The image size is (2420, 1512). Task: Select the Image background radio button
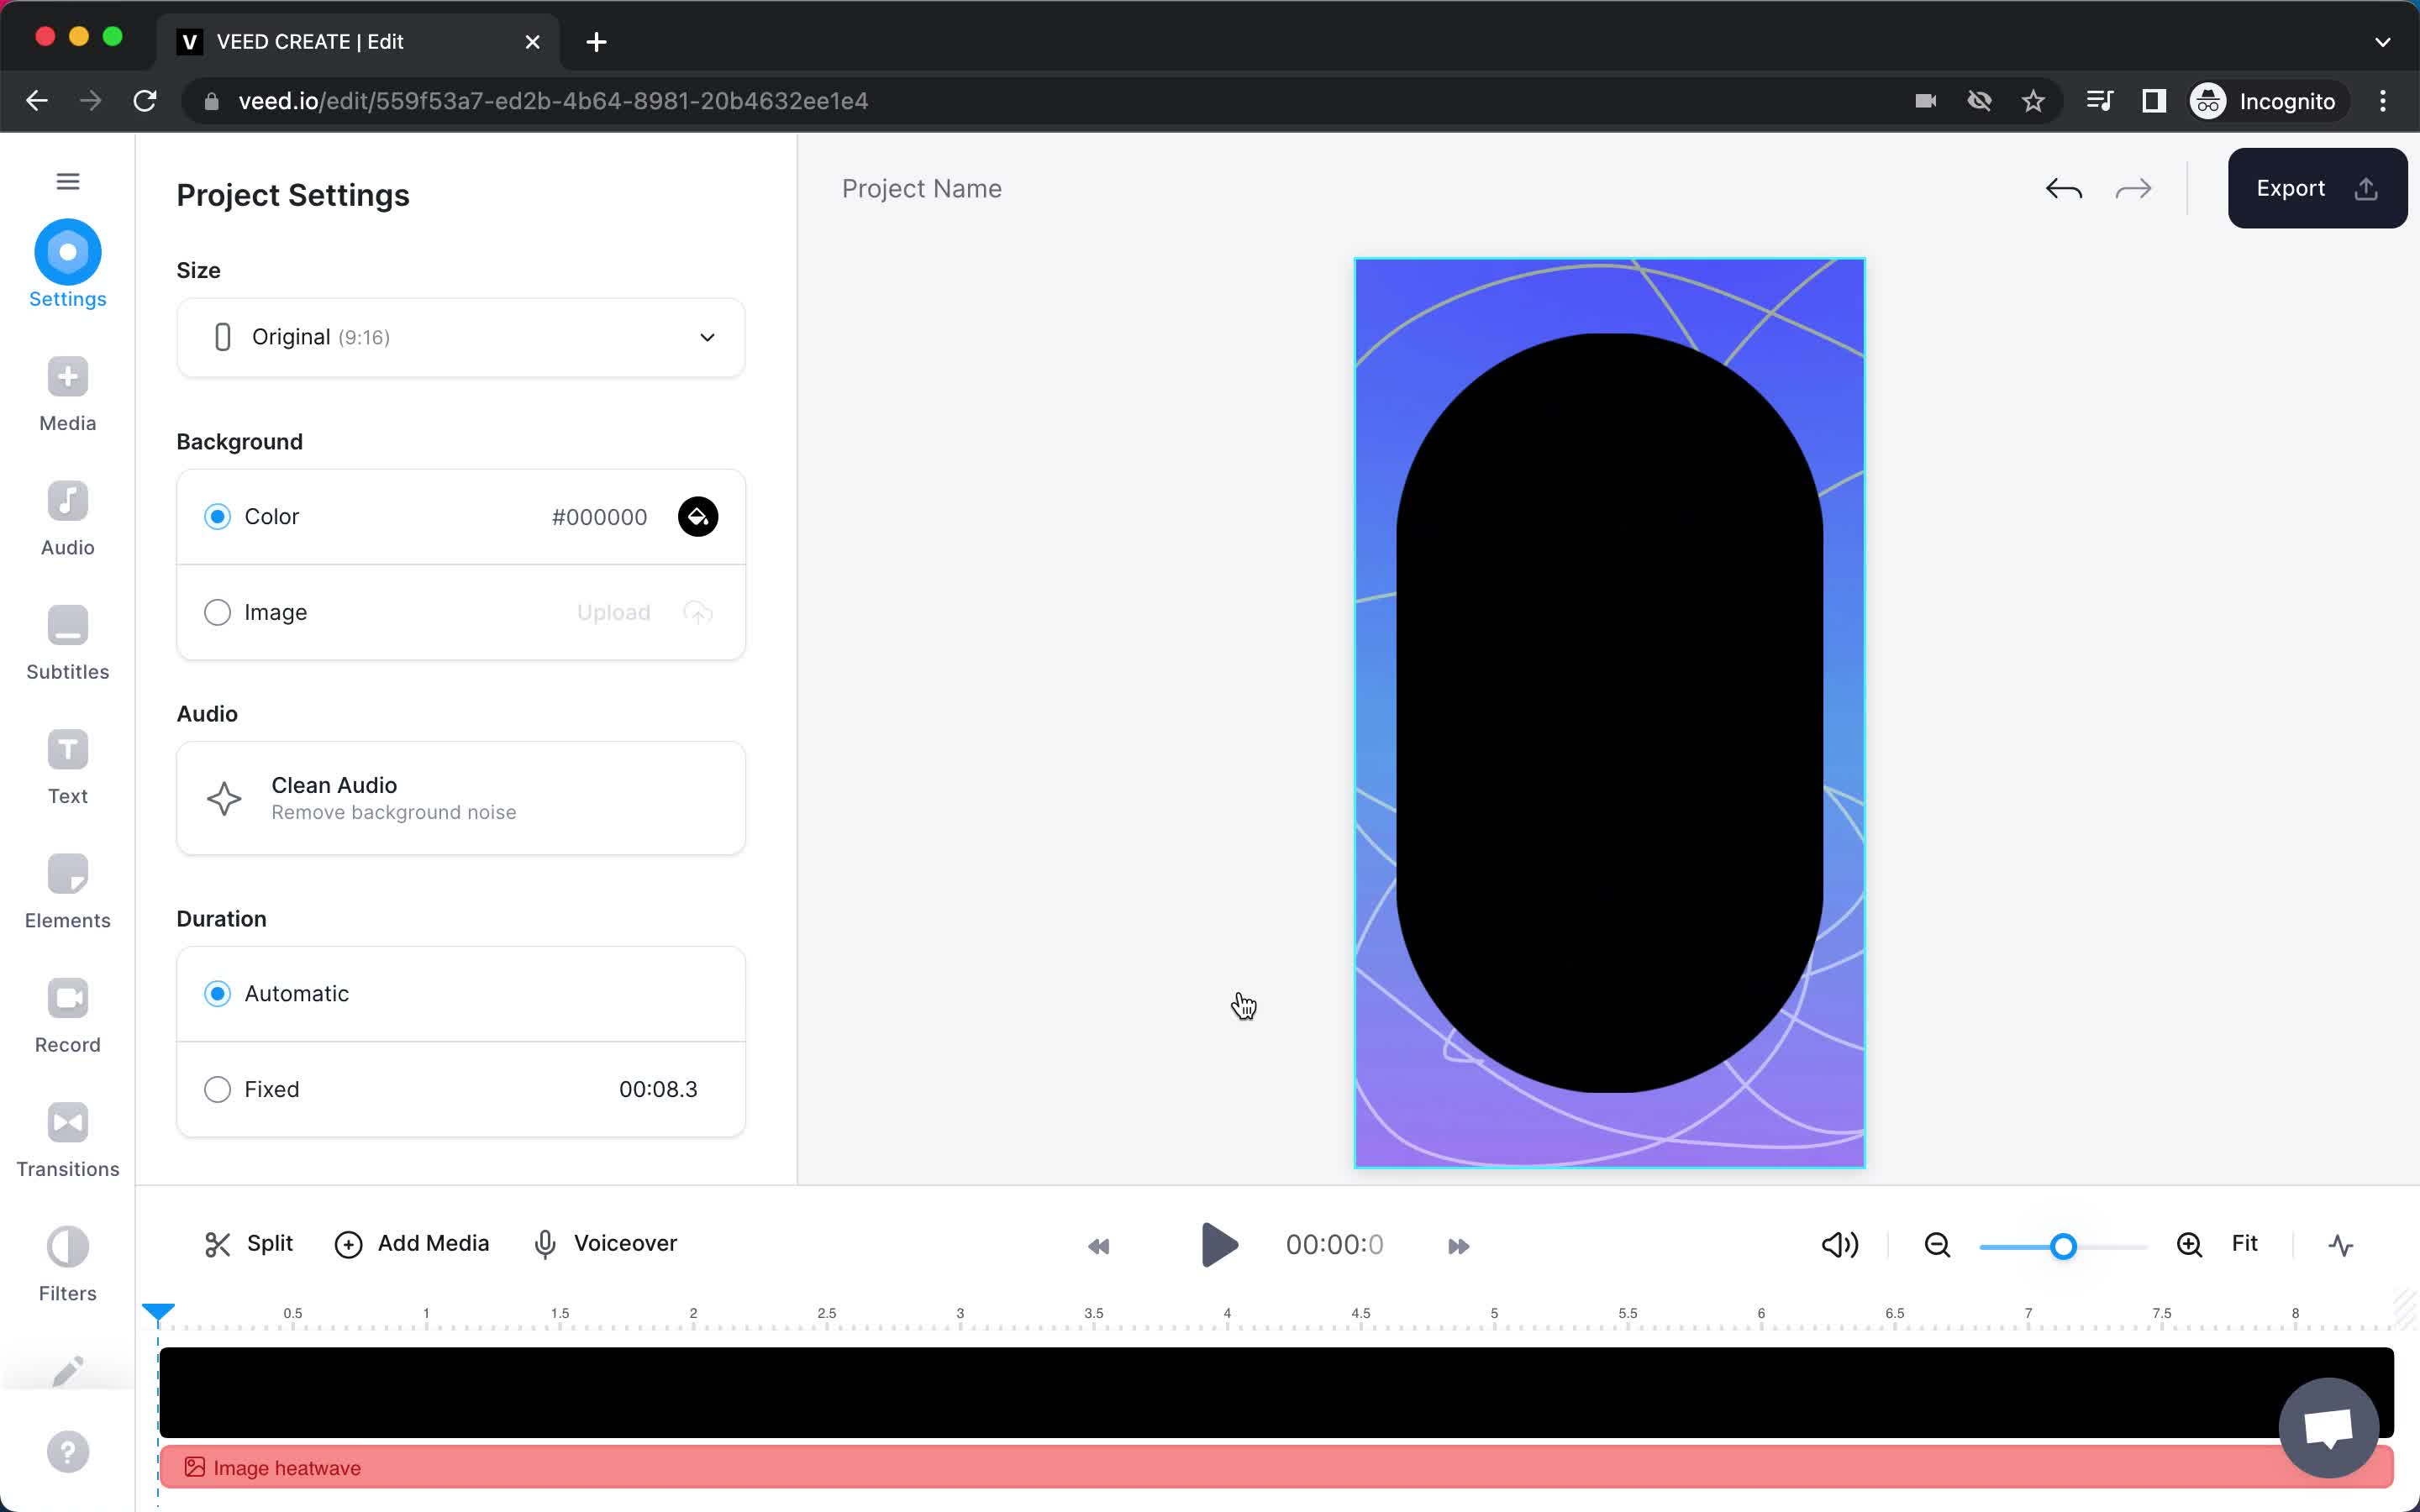click(x=217, y=612)
